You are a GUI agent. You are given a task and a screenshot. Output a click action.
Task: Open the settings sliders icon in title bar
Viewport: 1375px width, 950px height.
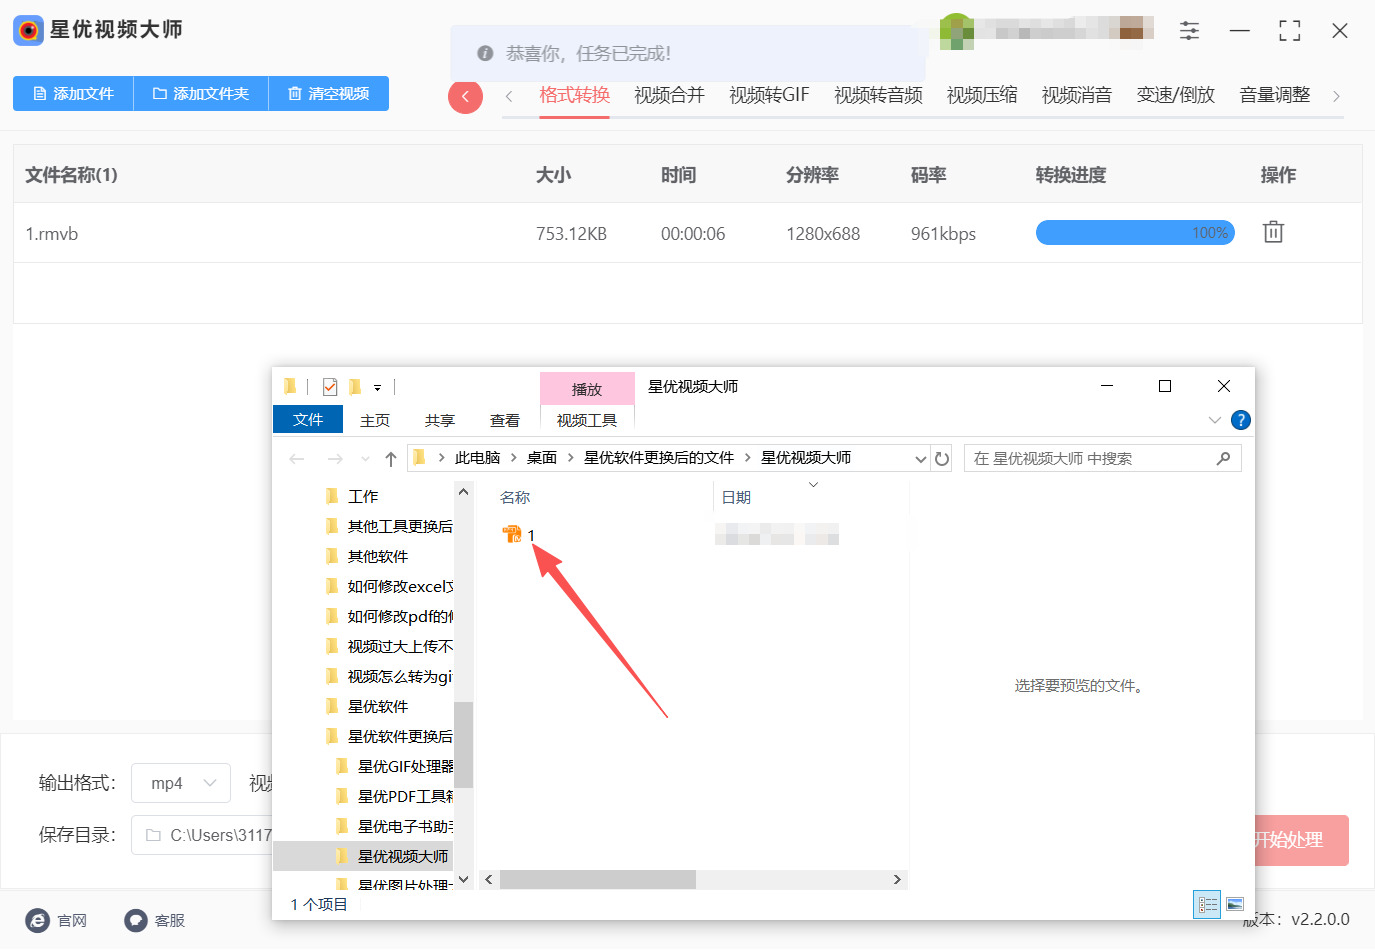coord(1189,31)
